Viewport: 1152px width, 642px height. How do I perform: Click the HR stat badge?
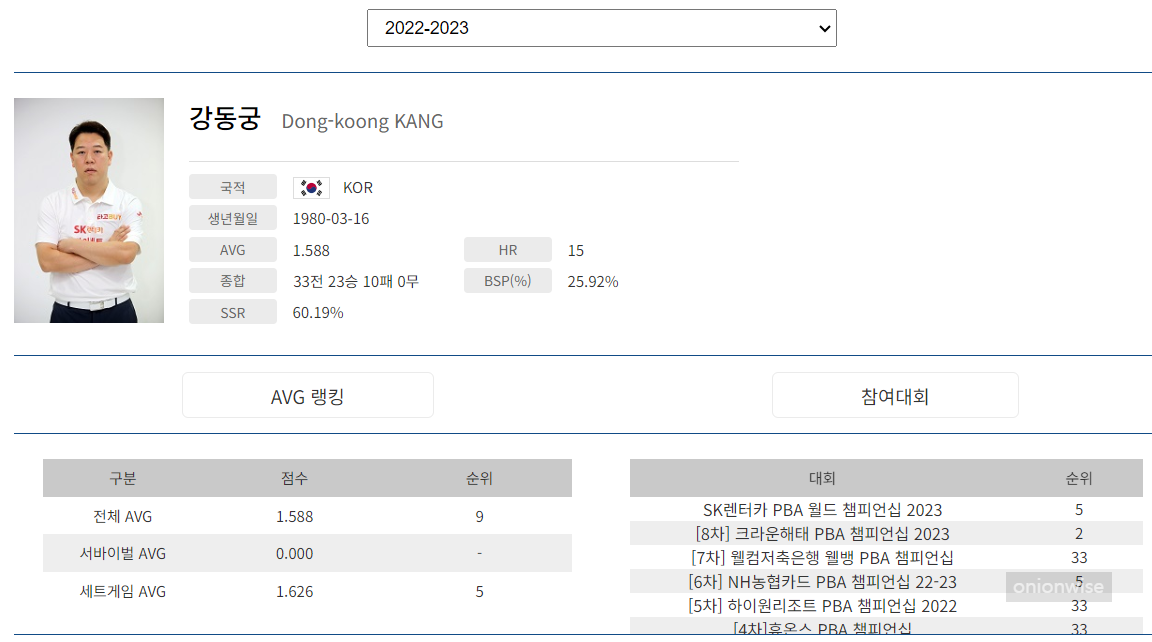click(507, 249)
